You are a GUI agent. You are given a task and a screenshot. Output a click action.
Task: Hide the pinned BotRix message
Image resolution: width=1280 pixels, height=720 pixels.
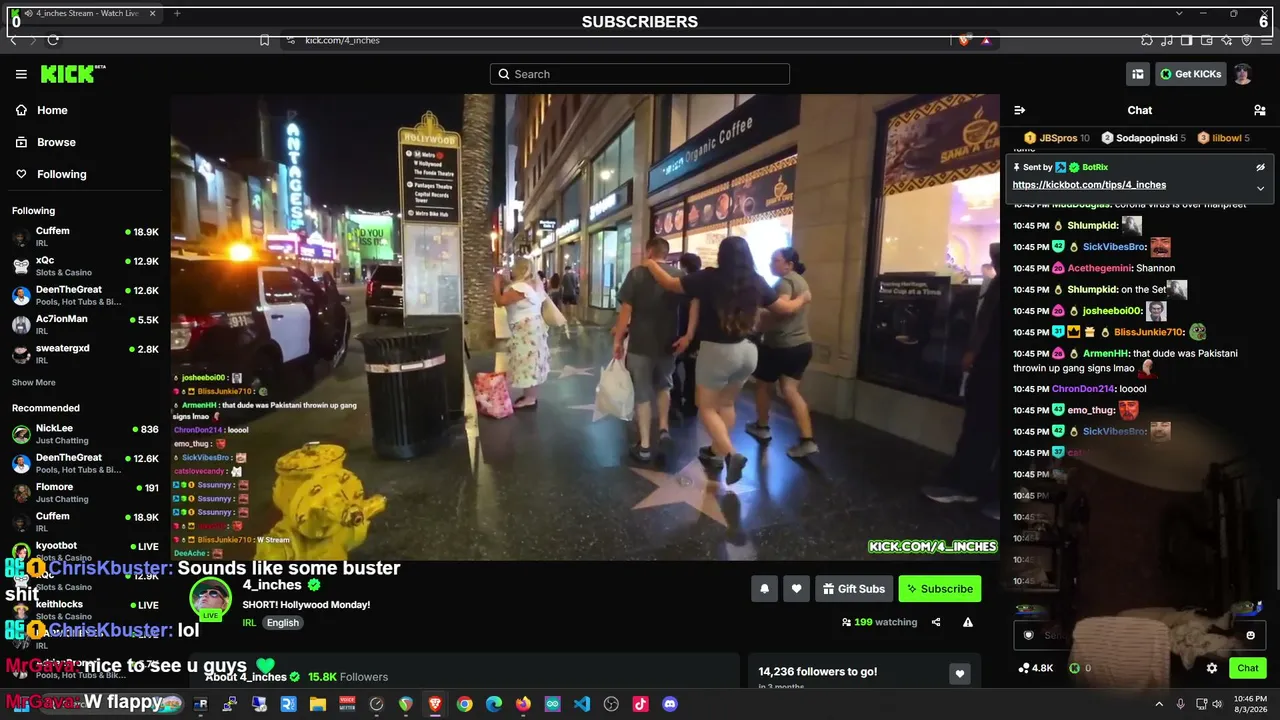click(1260, 167)
